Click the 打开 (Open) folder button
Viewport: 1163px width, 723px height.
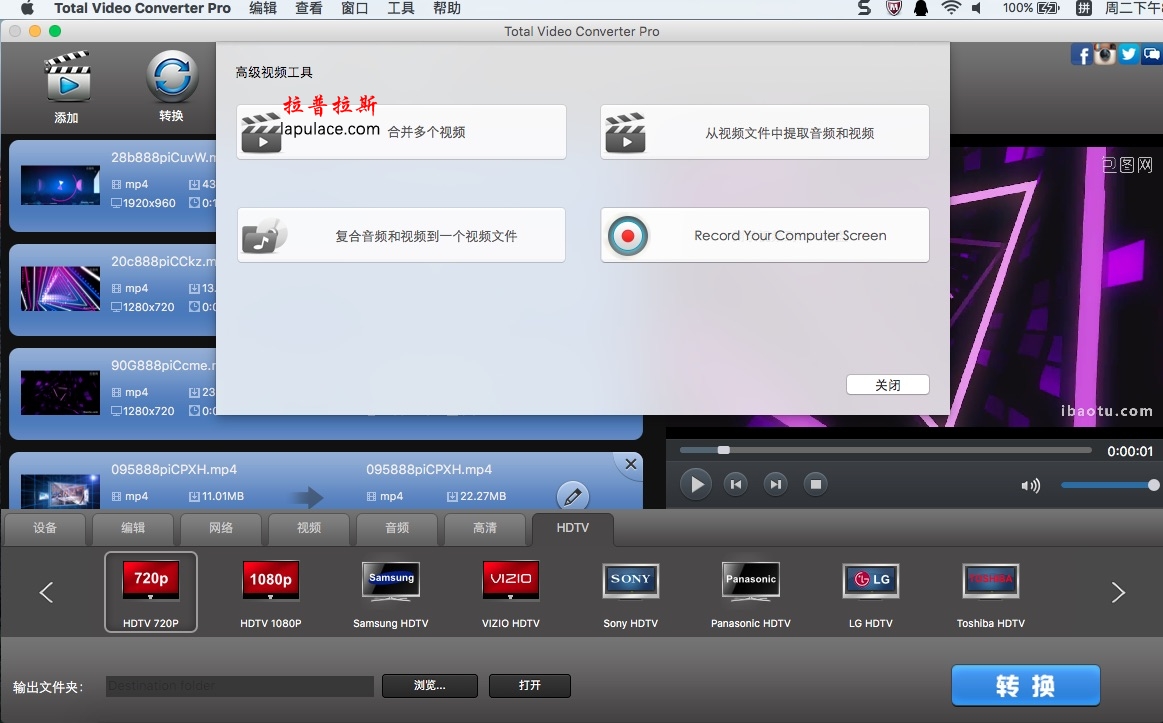530,686
